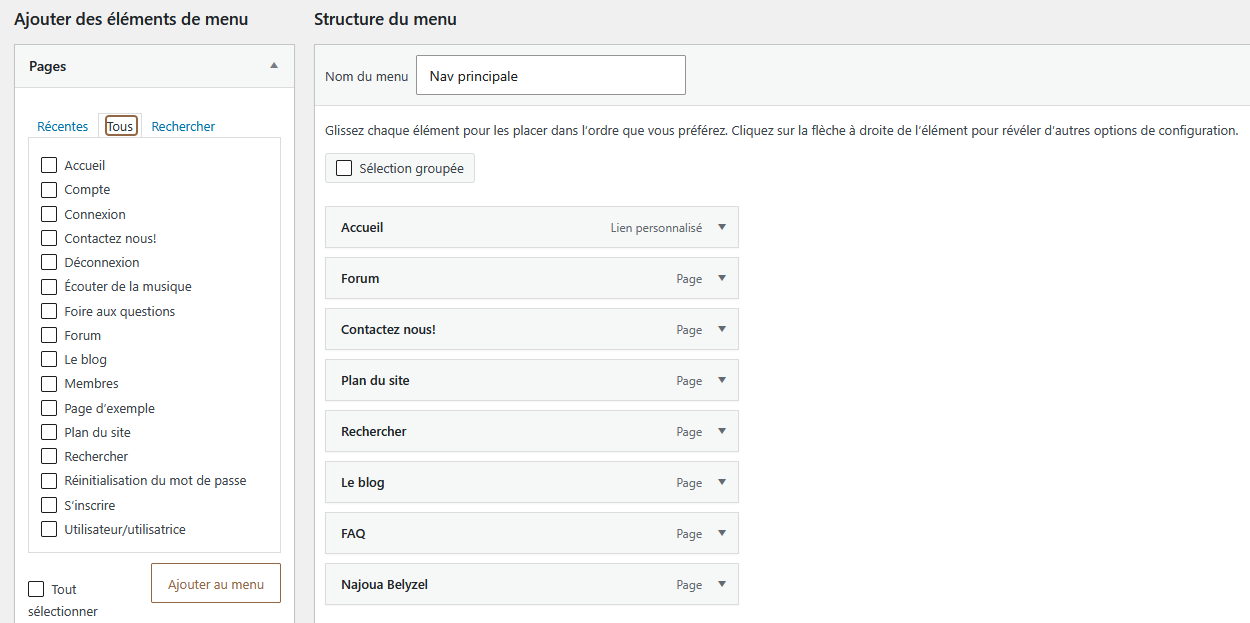Expand the Accueil menu item arrow
This screenshot has height=623, width=1250.
pyautogui.click(x=722, y=227)
